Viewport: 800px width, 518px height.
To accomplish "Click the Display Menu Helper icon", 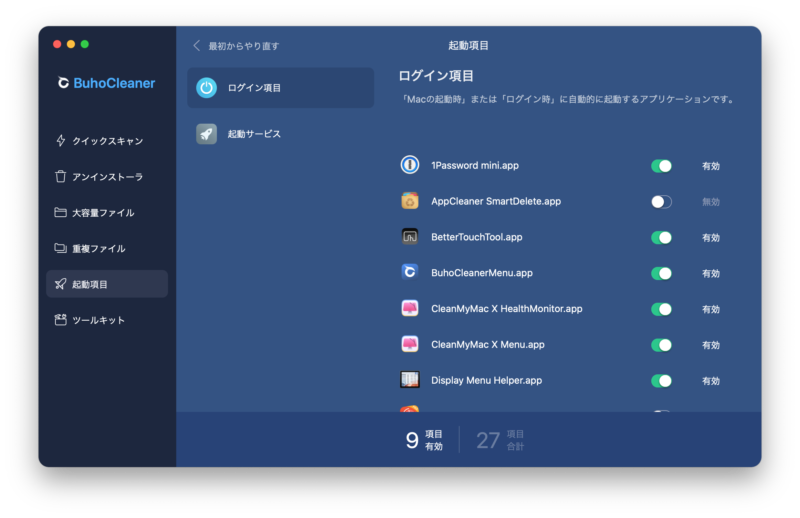I will [410, 380].
